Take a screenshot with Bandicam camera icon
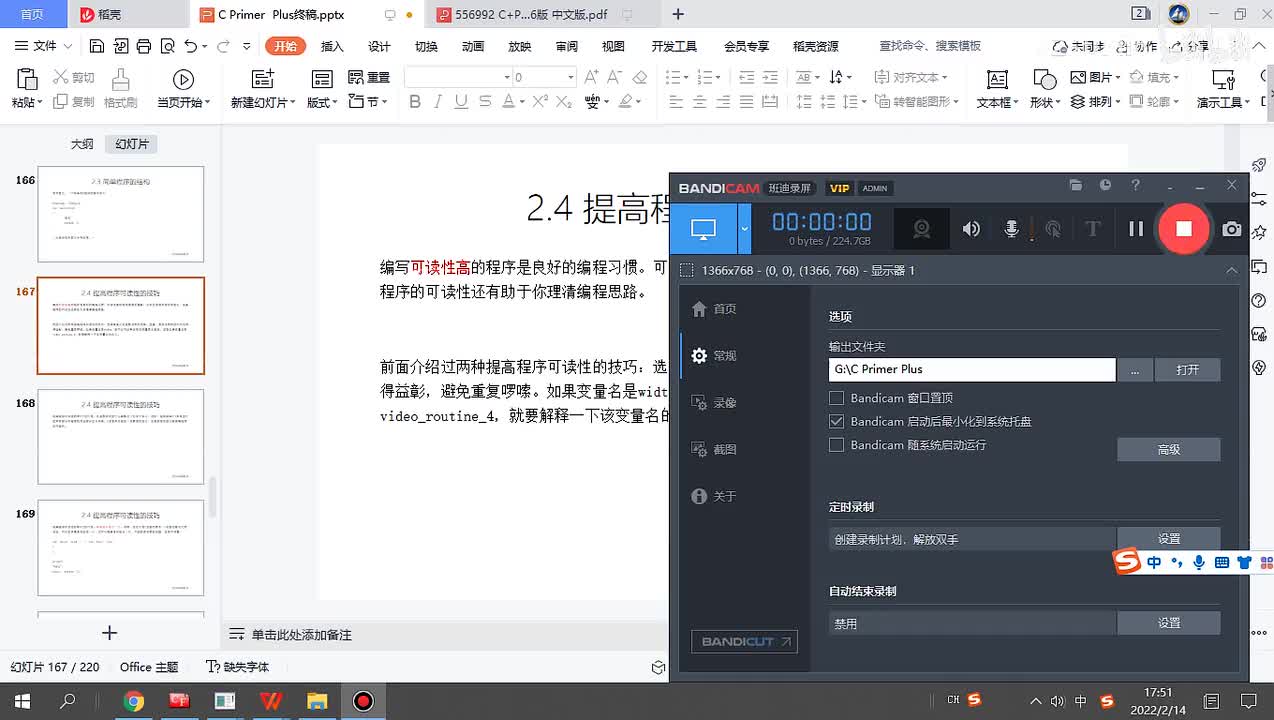1274x720 pixels. click(x=1232, y=229)
